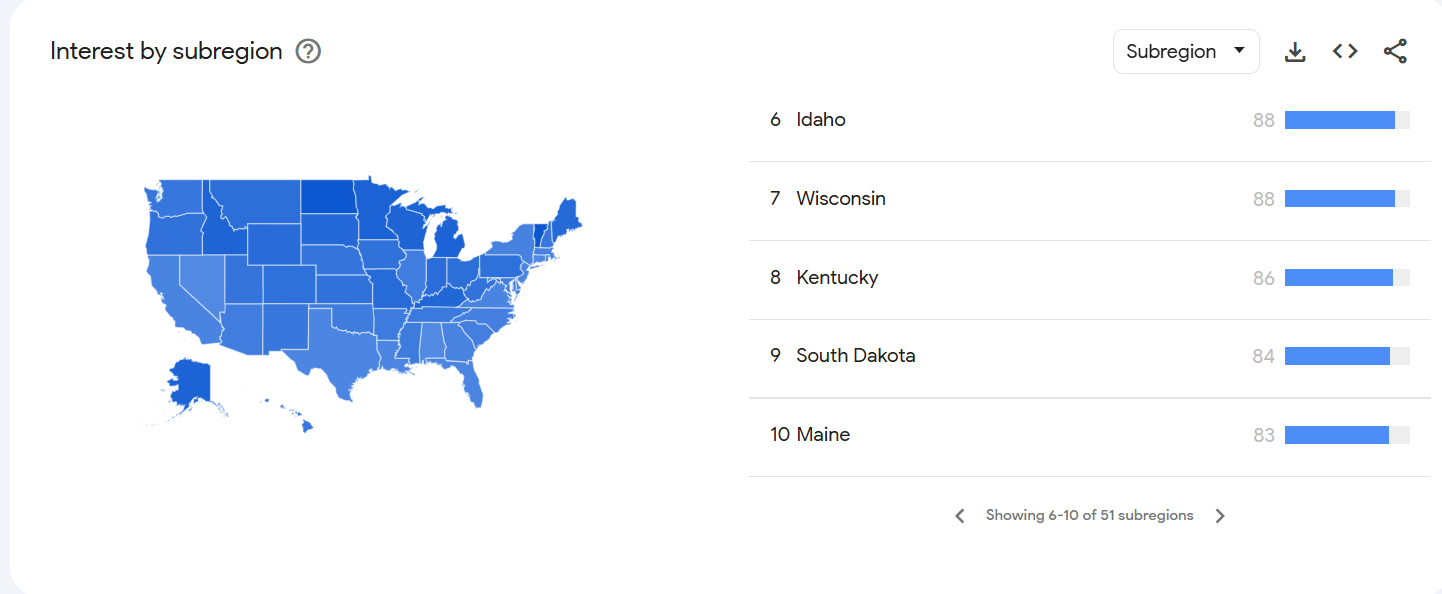Click South Dakota's interest value bar

1338,355
